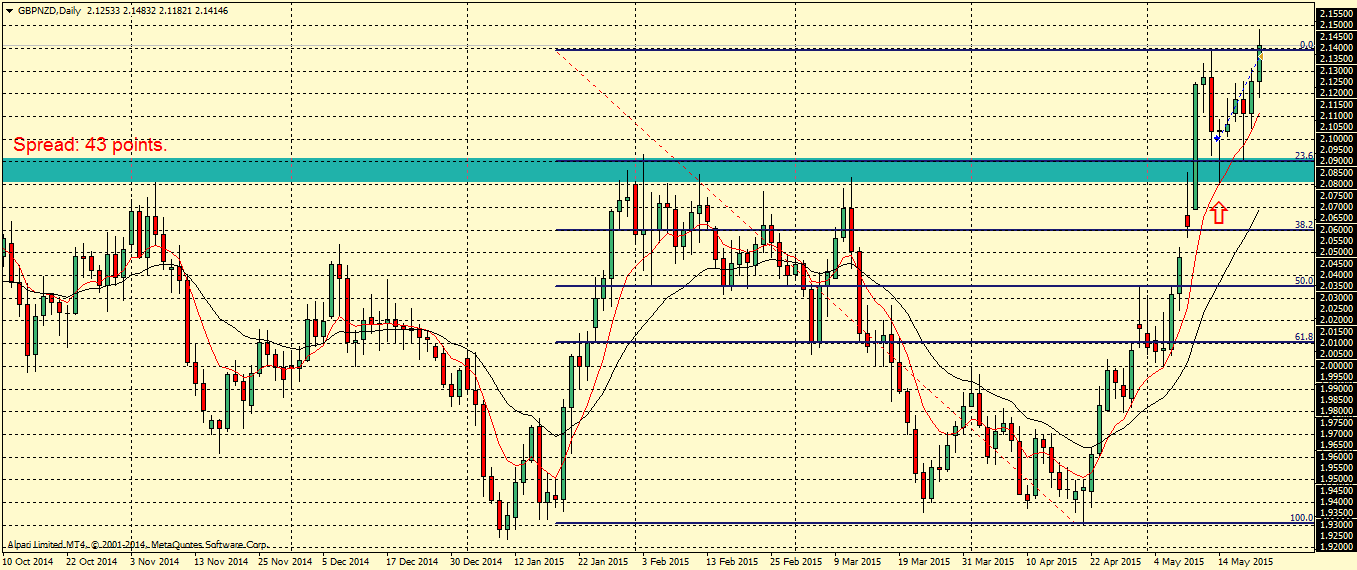Screen dimensions: 1357x570
Task: Click the 4 May 2015 date label
Action: (x=1180, y=562)
